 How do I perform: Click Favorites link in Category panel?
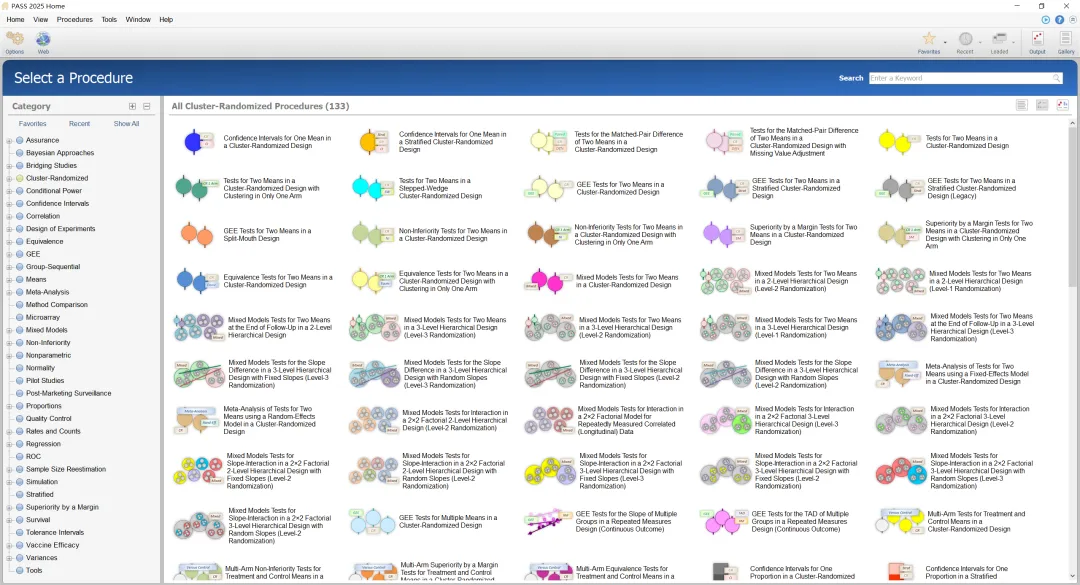32,123
